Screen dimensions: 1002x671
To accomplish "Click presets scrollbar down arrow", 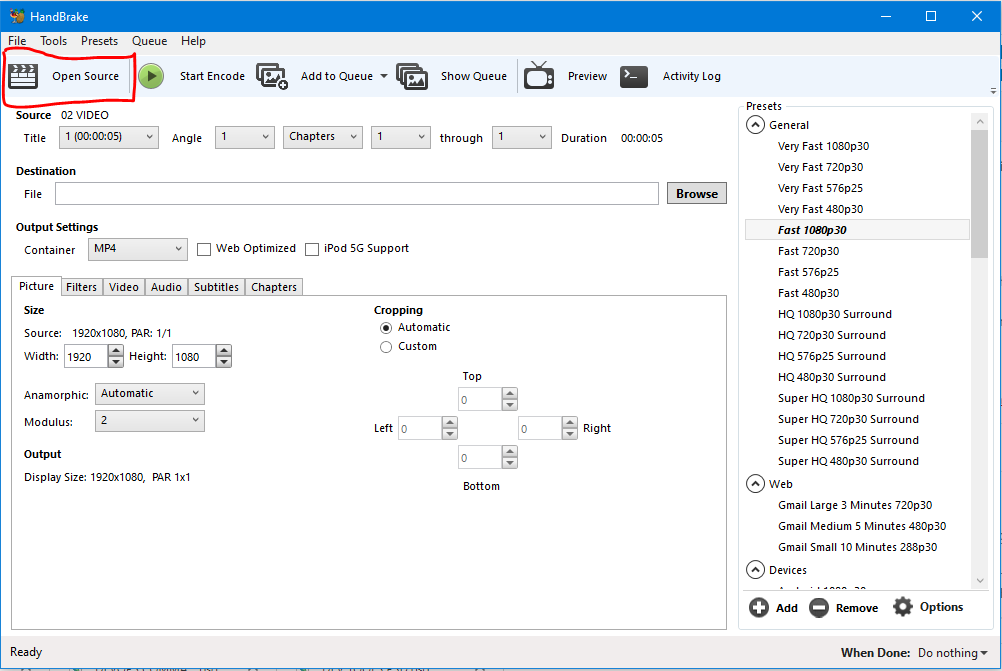I will click(980, 580).
